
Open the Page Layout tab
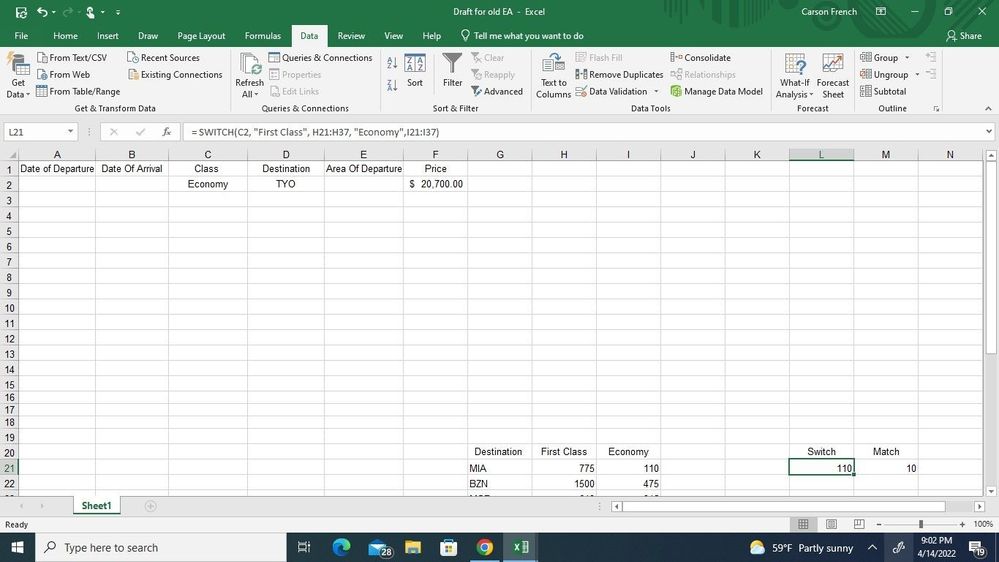201,36
